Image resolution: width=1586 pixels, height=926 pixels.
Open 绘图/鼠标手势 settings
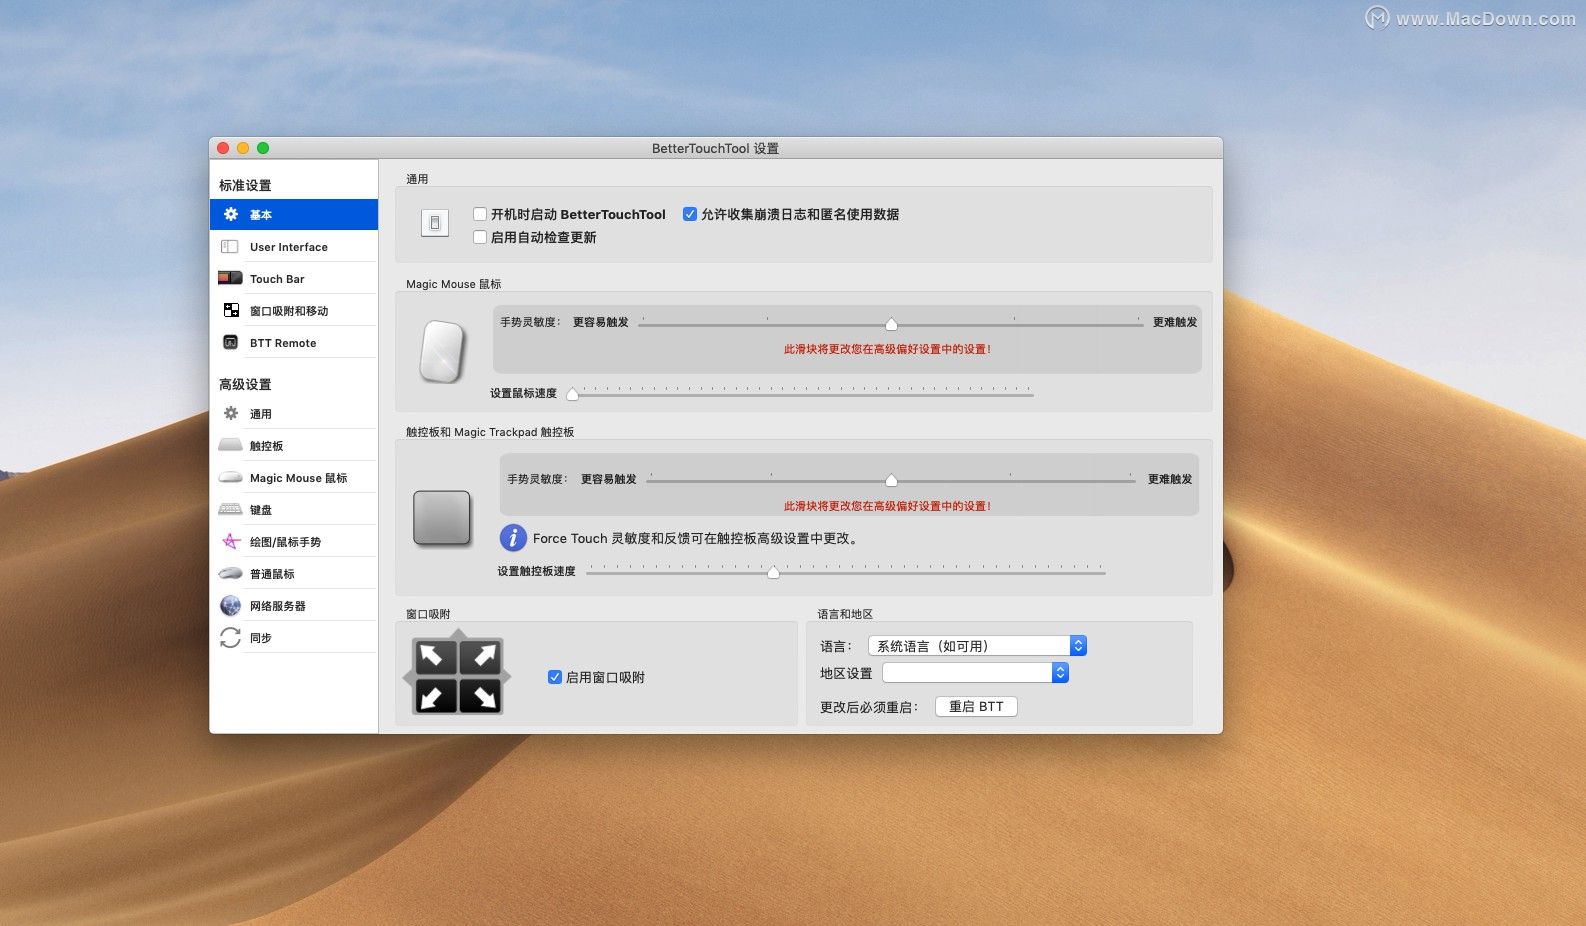coord(294,541)
